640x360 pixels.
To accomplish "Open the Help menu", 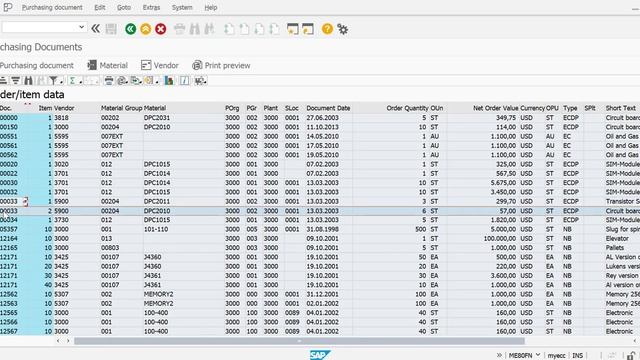I will (x=211, y=7).
